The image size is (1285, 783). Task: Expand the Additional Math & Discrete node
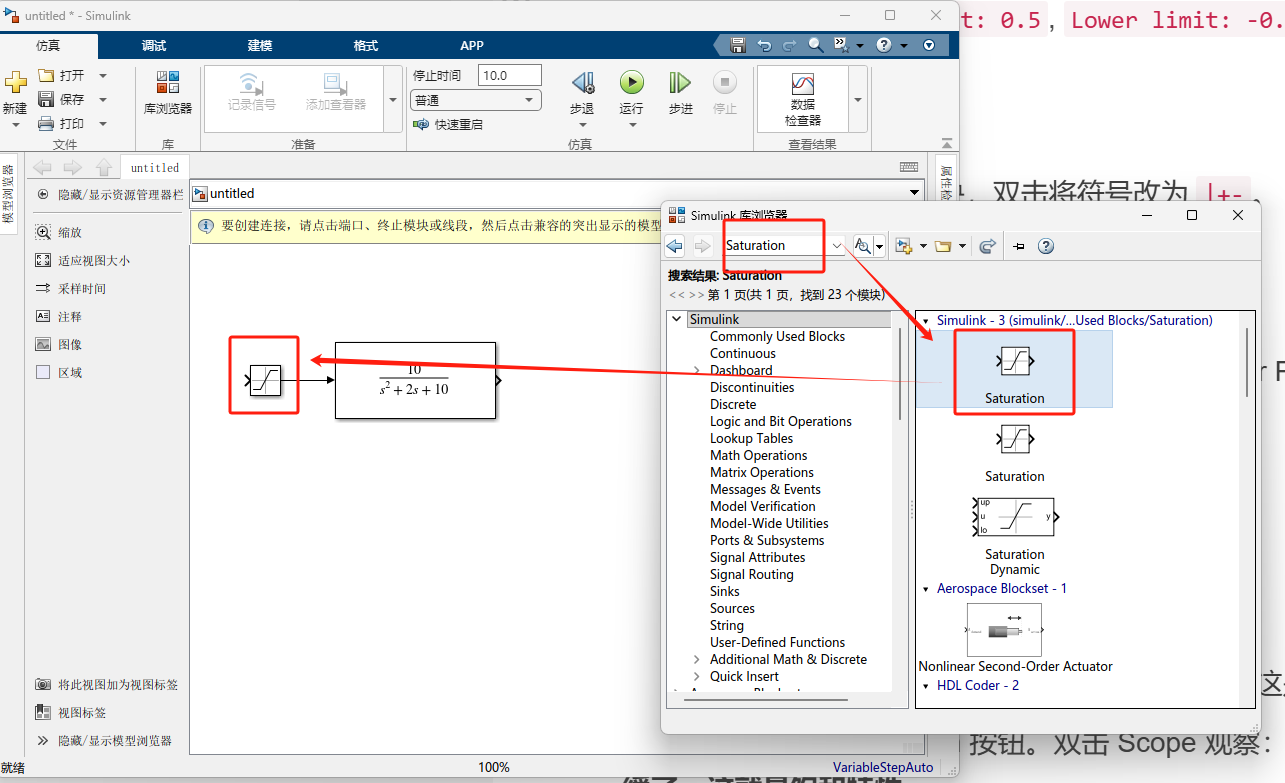(x=697, y=659)
